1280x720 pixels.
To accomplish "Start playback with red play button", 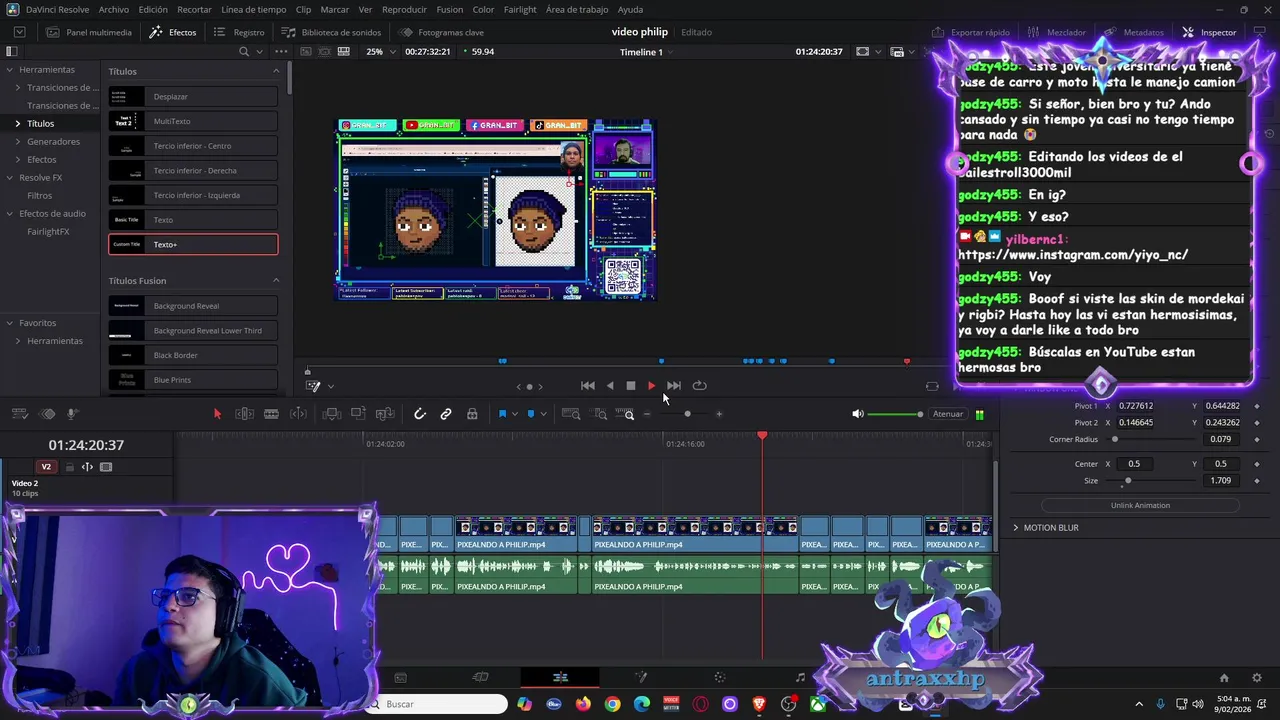I will 652,386.
